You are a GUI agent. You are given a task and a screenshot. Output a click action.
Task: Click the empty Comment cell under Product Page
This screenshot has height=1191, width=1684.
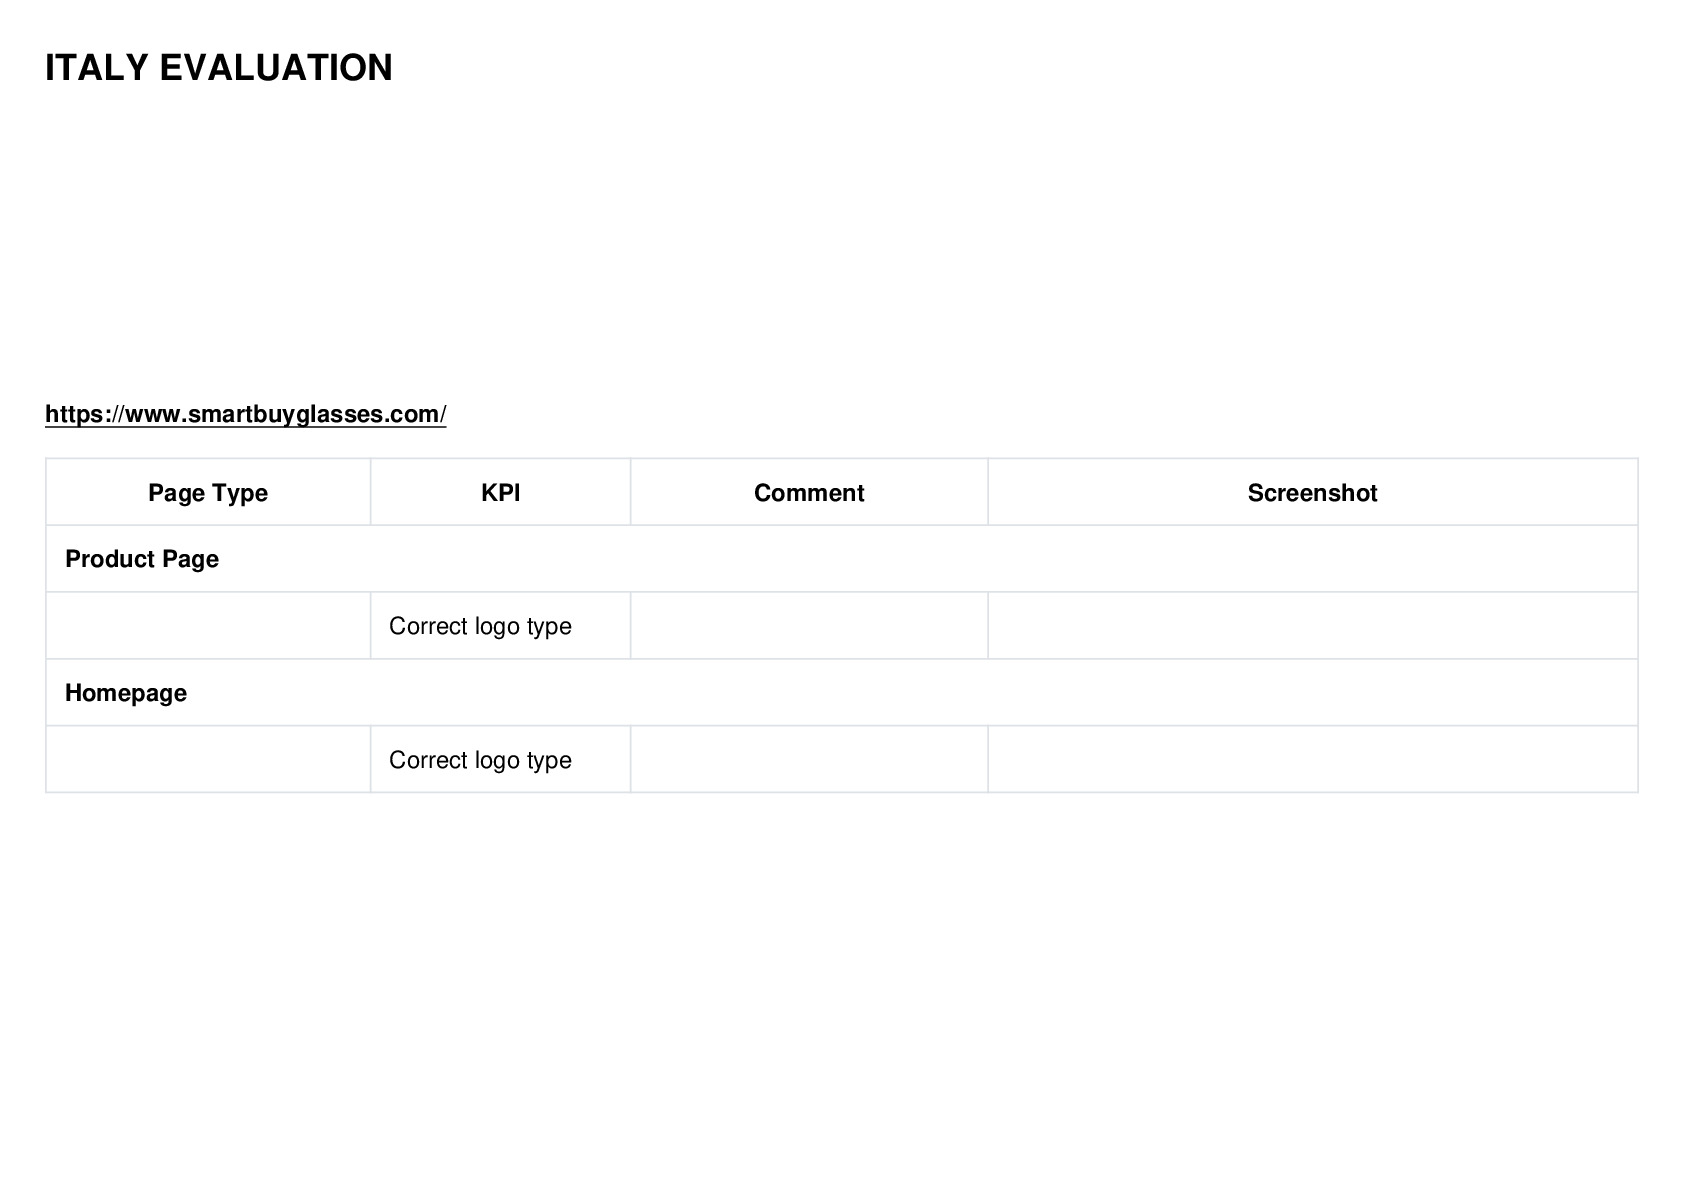click(x=809, y=626)
